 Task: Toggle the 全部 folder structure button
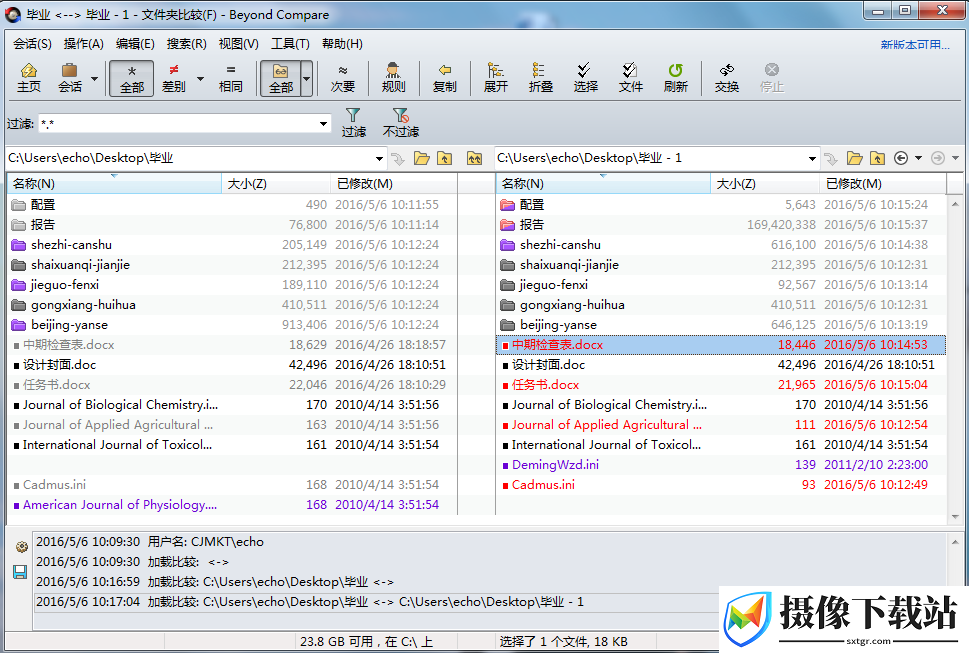281,78
